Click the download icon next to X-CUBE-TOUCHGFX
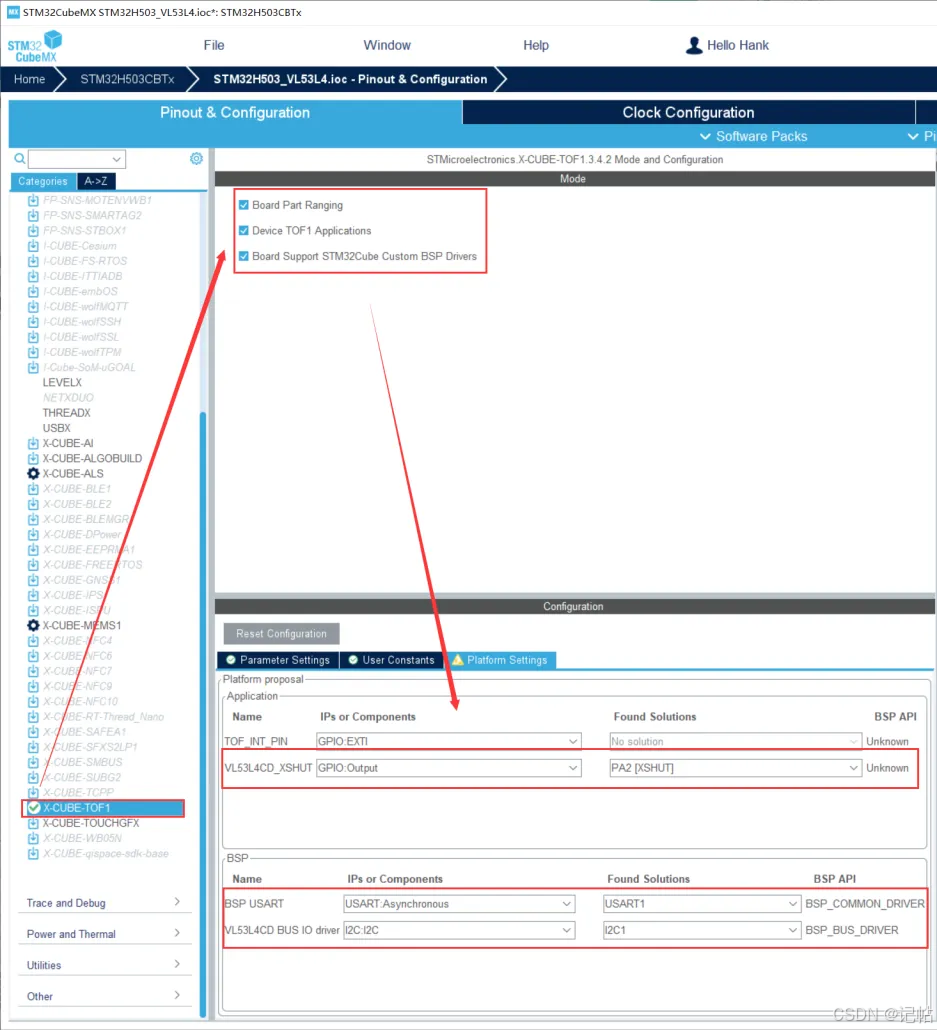This screenshot has height=1030, width=937. pyautogui.click(x=33, y=823)
